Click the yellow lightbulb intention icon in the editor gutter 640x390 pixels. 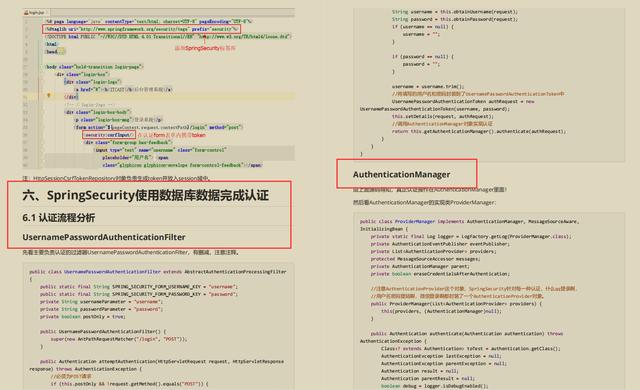(x=49, y=95)
